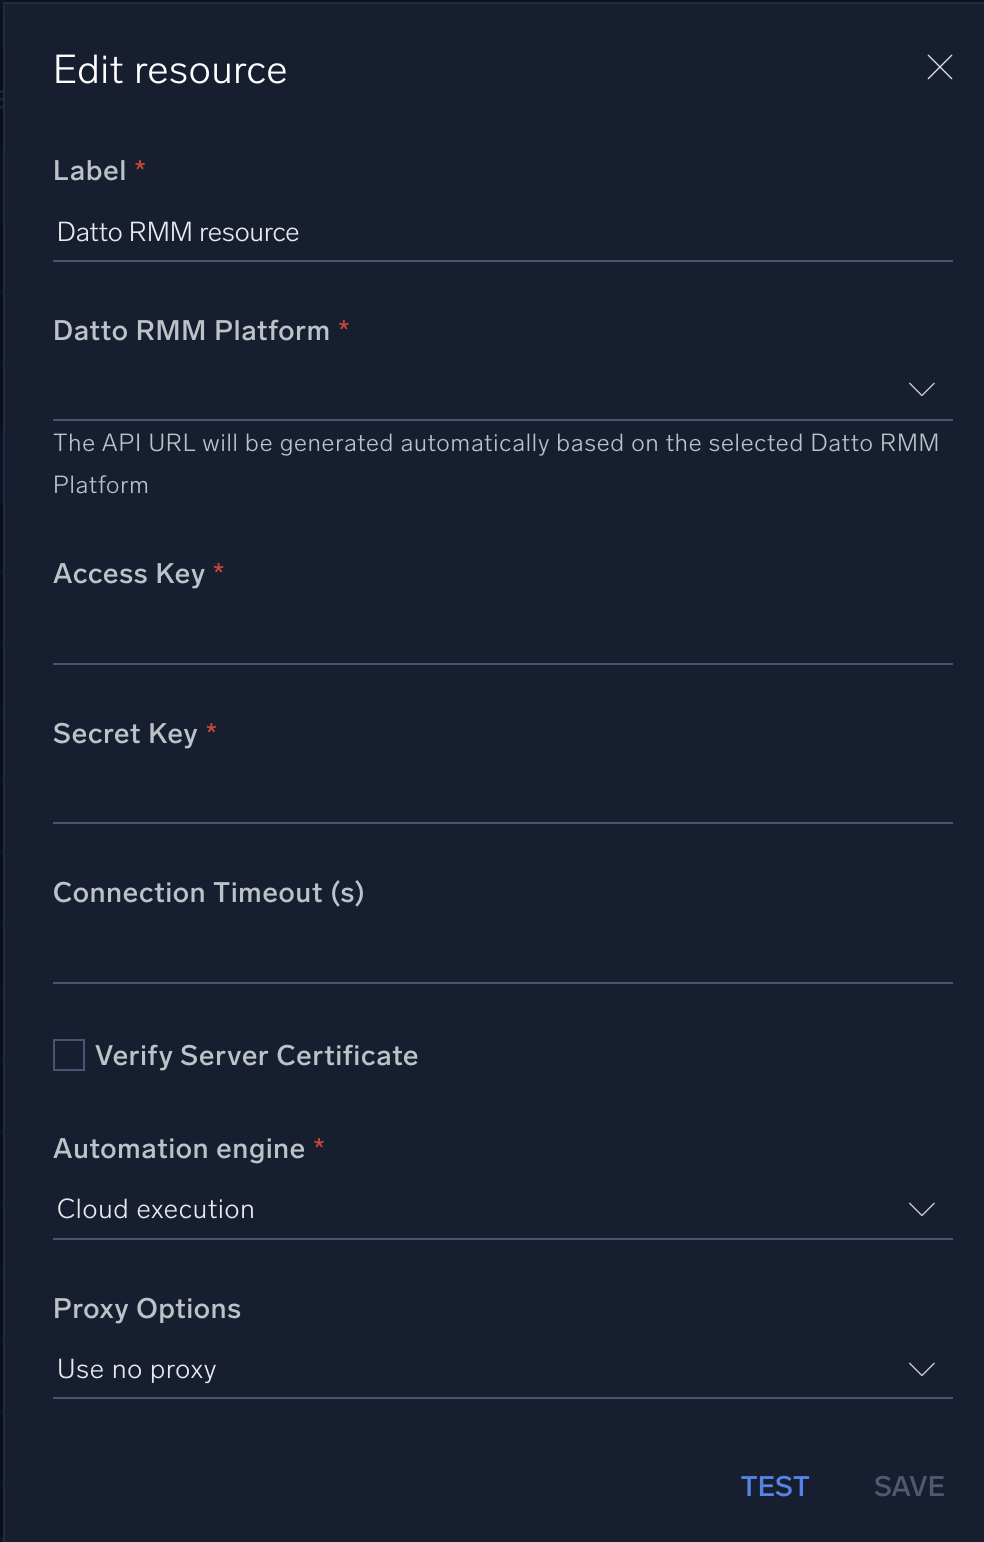The image size is (984, 1542).
Task: Enable the Verify Server Certificate checkbox
Action: coord(67,1054)
